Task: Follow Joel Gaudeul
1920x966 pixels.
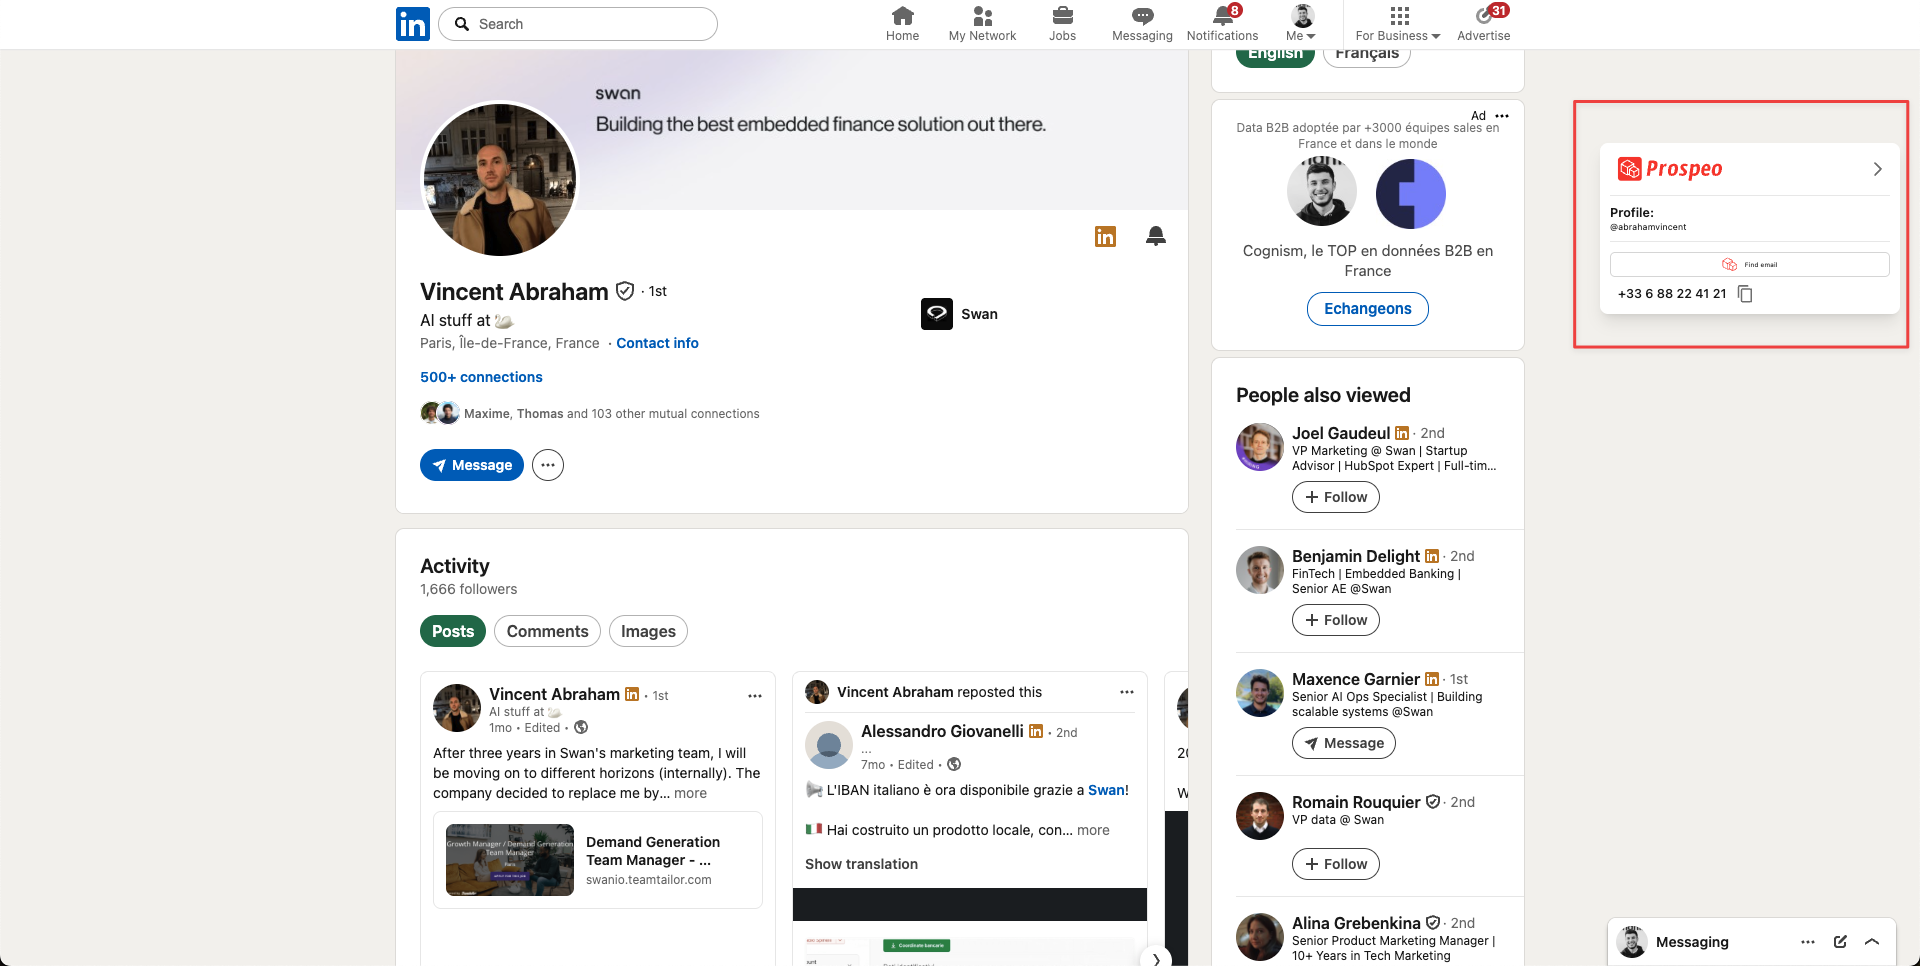Action: pyautogui.click(x=1335, y=497)
